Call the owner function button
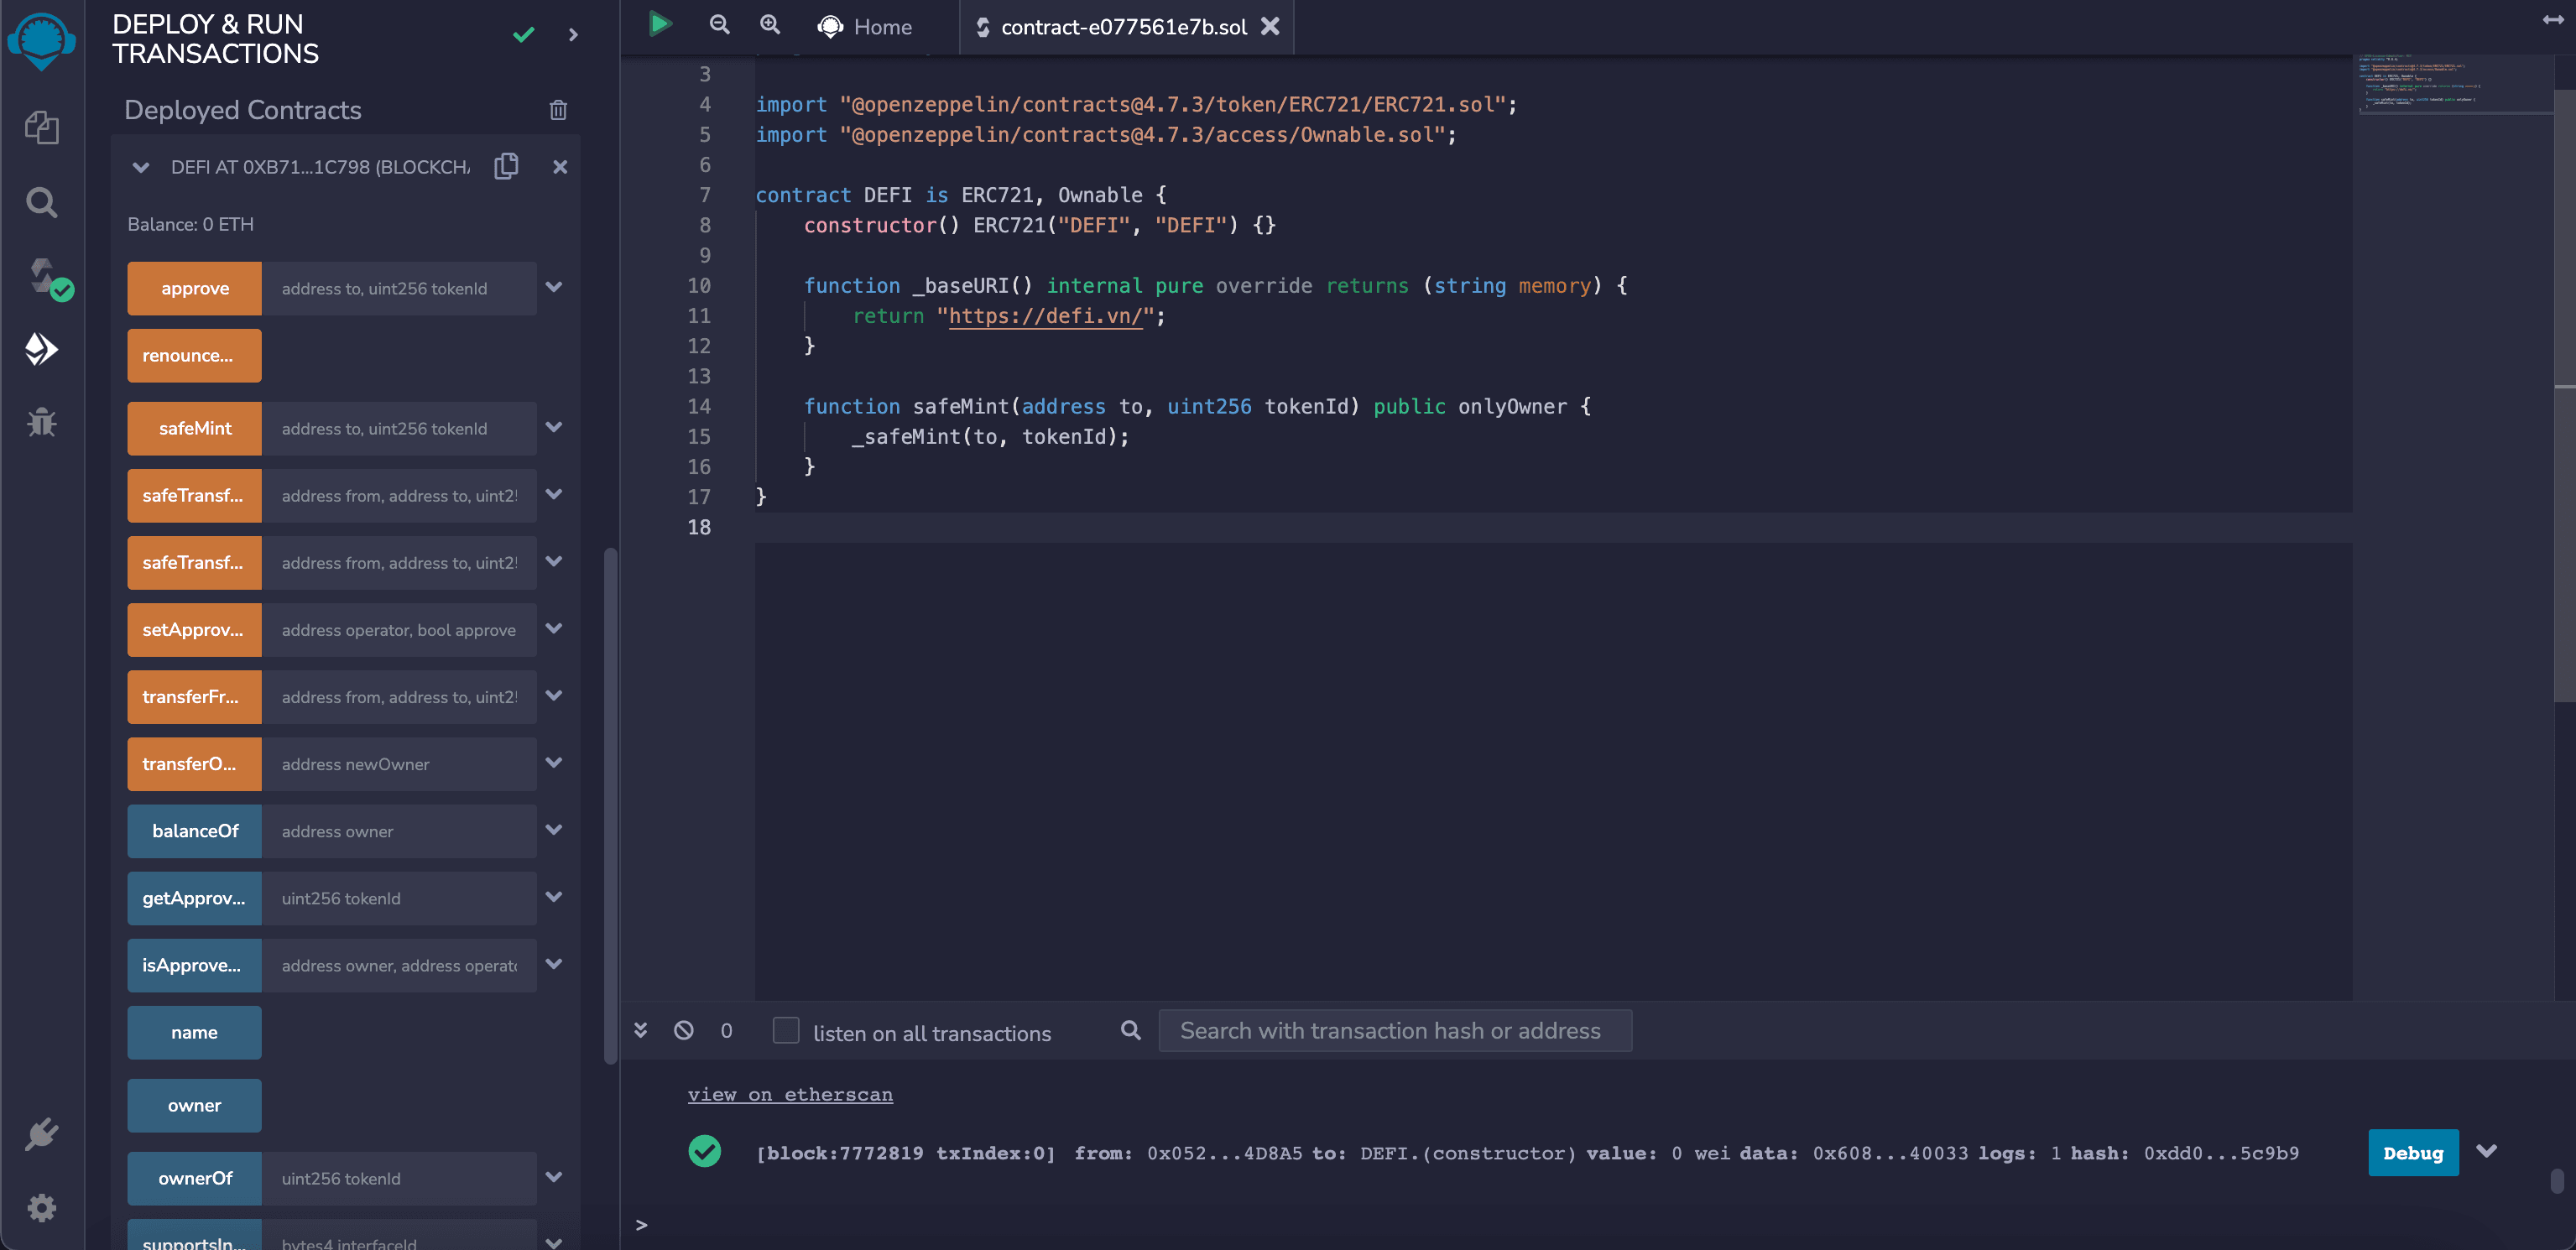 [194, 1105]
